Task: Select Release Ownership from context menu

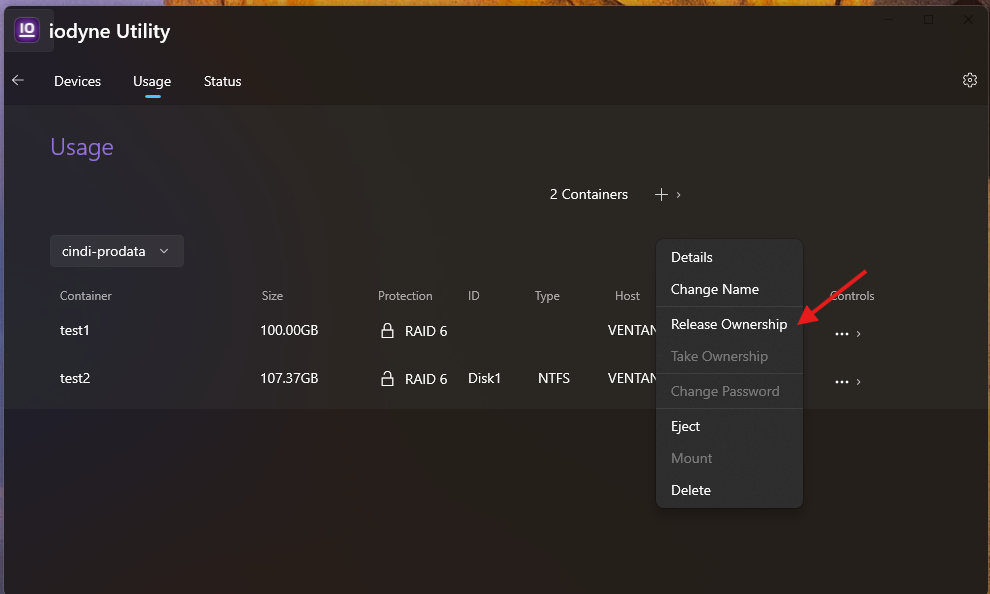Action: [728, 324]
